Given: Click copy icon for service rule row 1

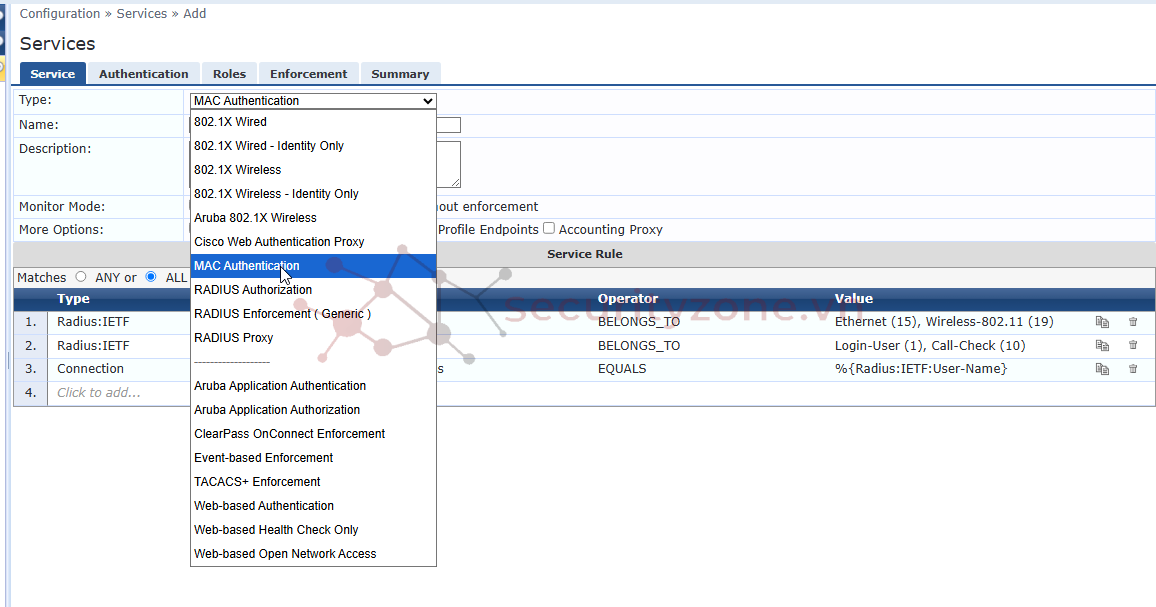Looking at the screenshot, I should (x=1102, y=322).
